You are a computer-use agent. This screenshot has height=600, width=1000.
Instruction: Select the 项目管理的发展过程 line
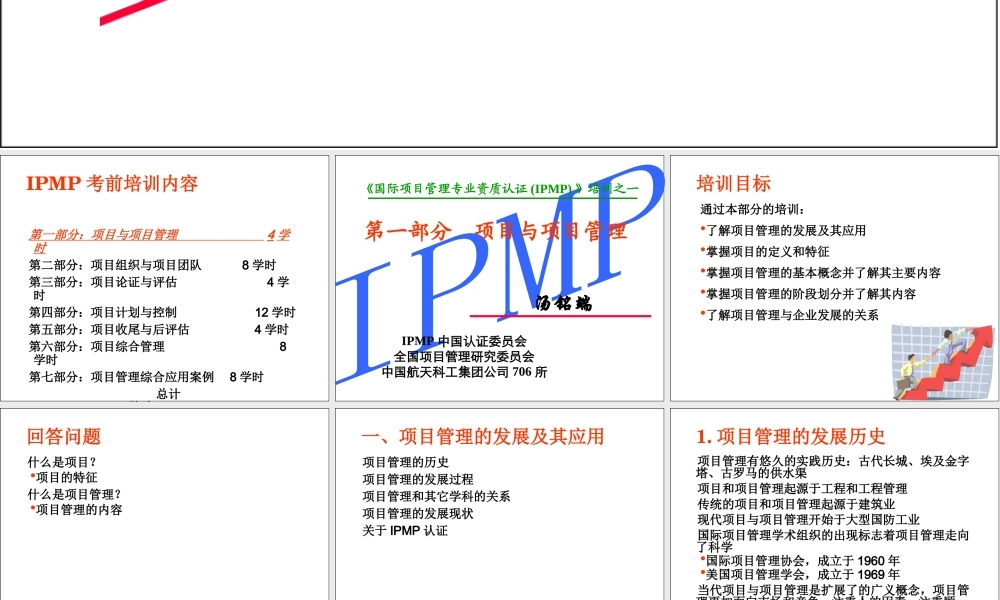pos(418,479)
